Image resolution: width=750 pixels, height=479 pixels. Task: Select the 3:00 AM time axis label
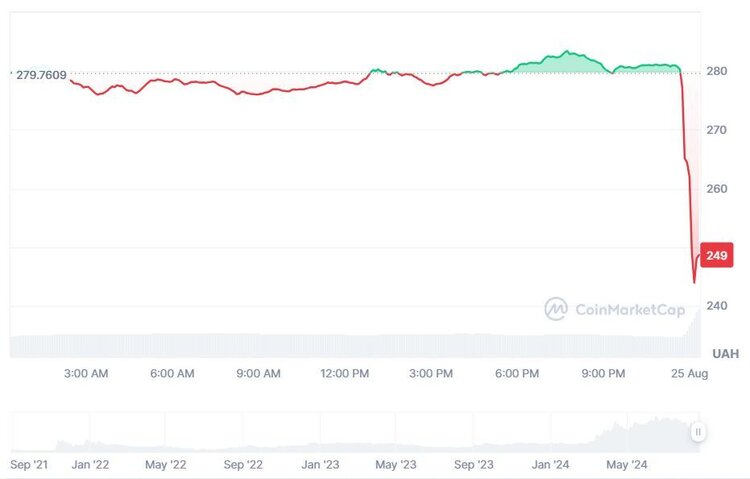[x=86, y=373]
